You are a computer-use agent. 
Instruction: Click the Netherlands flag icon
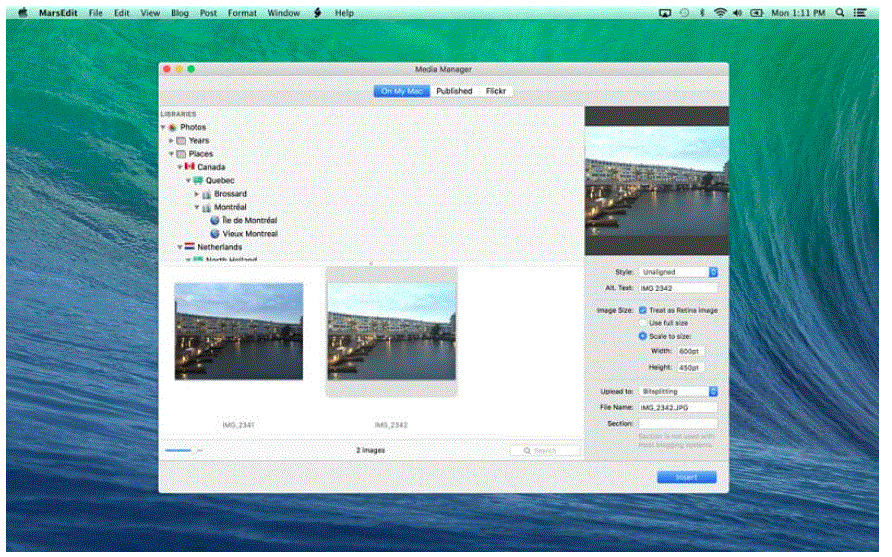[189, 247]
